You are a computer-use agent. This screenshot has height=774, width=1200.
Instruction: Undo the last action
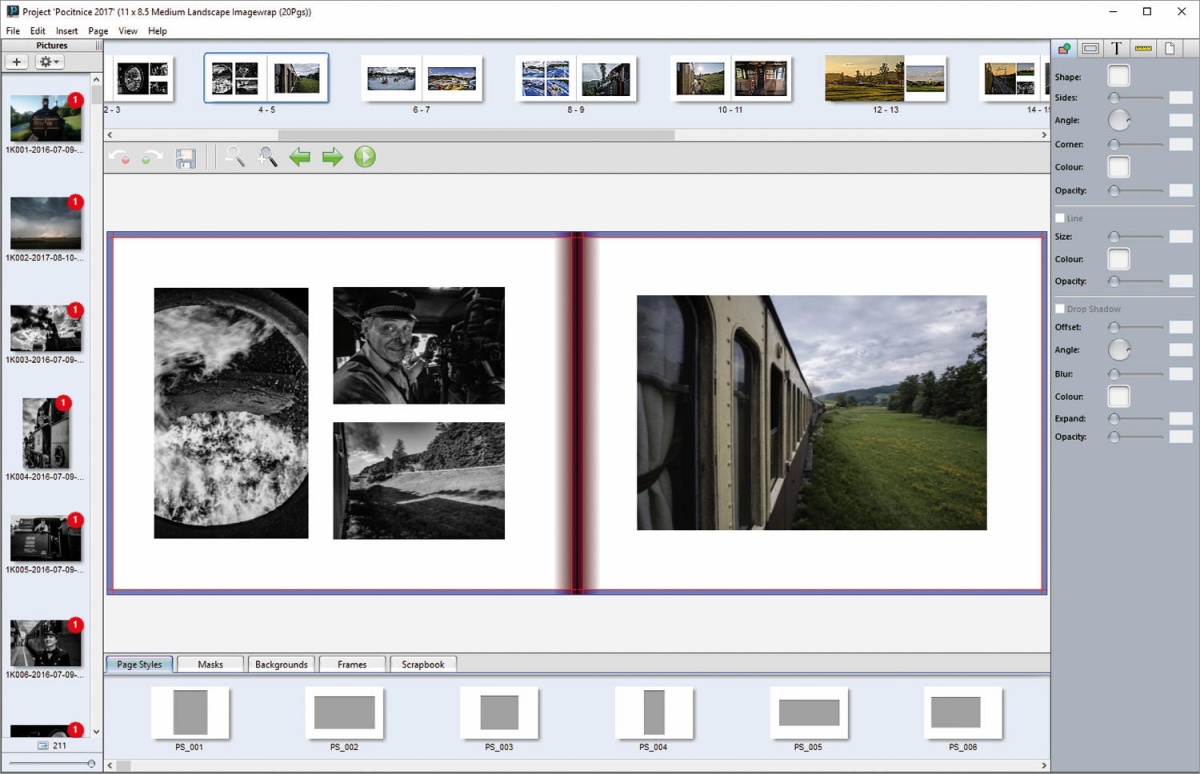(120, 157)
